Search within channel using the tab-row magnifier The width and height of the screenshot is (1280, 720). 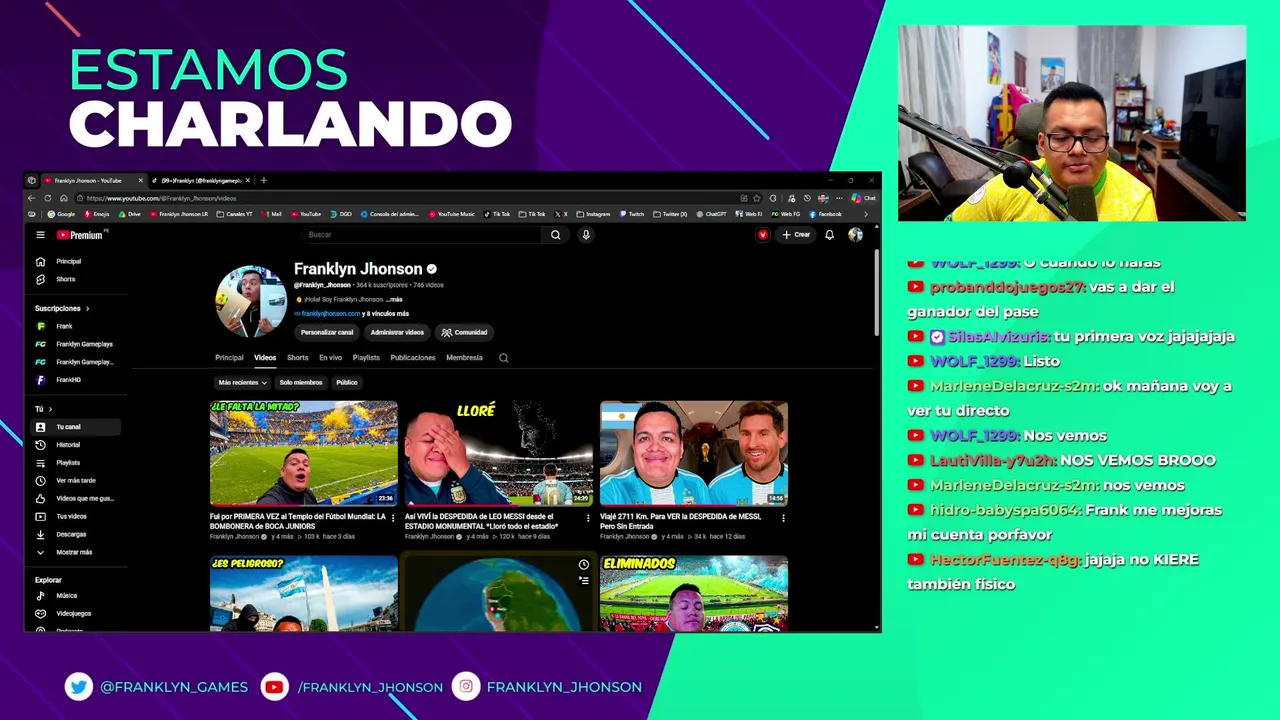pyautogui.click(x=504, y=358)
